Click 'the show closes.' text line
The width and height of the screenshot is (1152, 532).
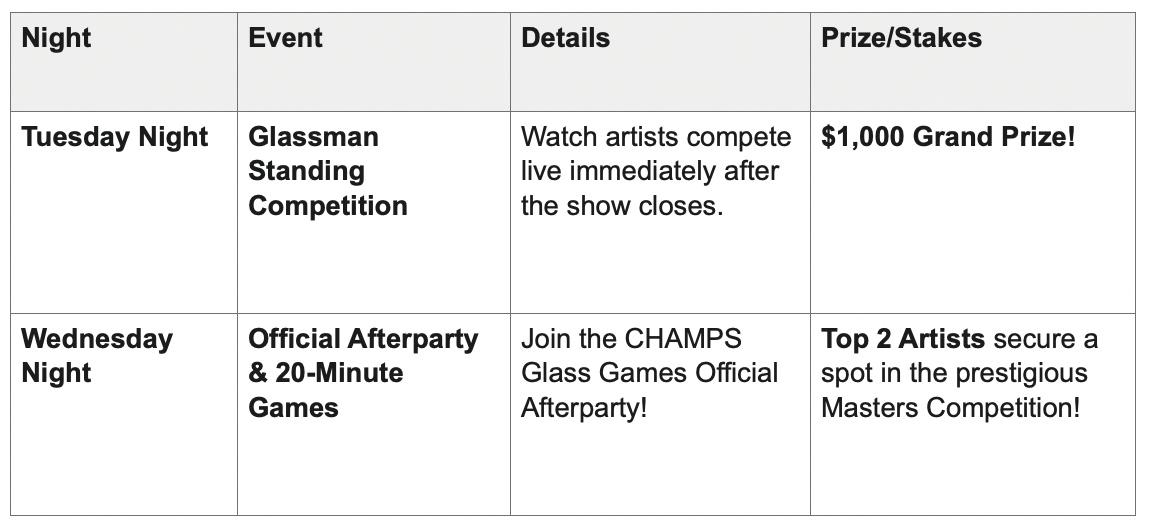pos(621,206)
